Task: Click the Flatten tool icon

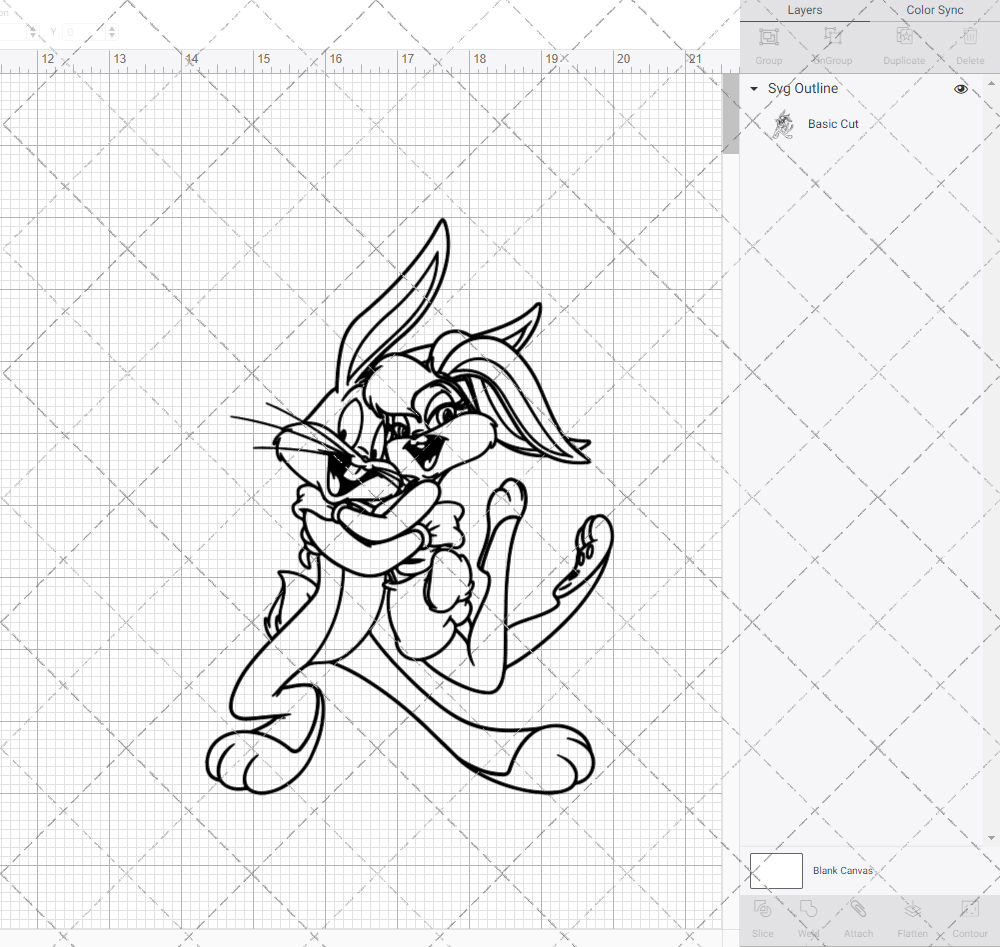Action: point(913,909)
